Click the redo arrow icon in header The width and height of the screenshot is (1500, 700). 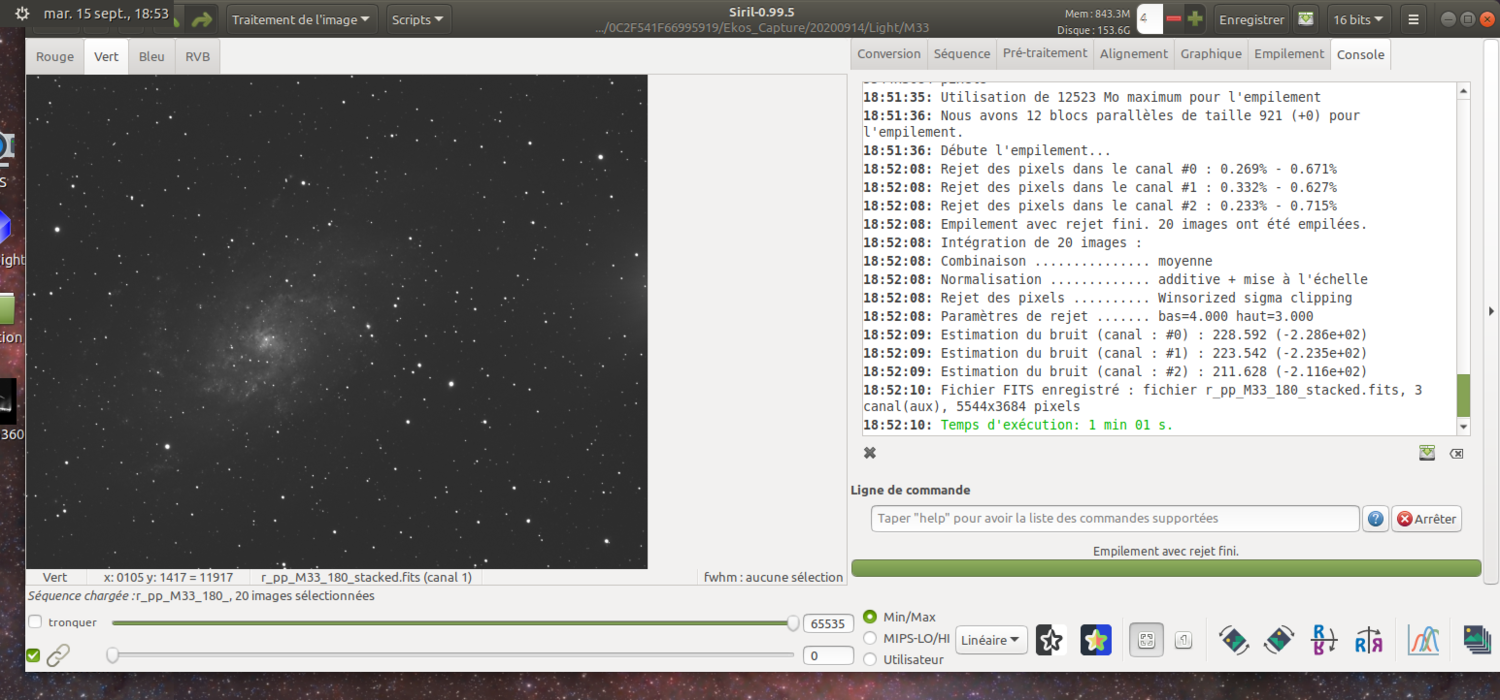(203, 20)
